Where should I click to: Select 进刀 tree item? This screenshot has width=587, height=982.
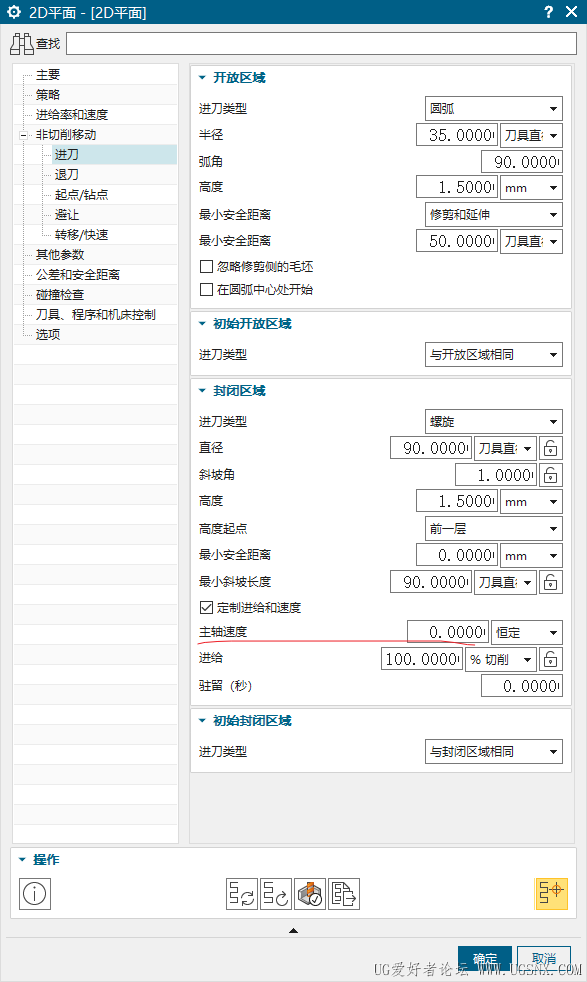point(66,155)
